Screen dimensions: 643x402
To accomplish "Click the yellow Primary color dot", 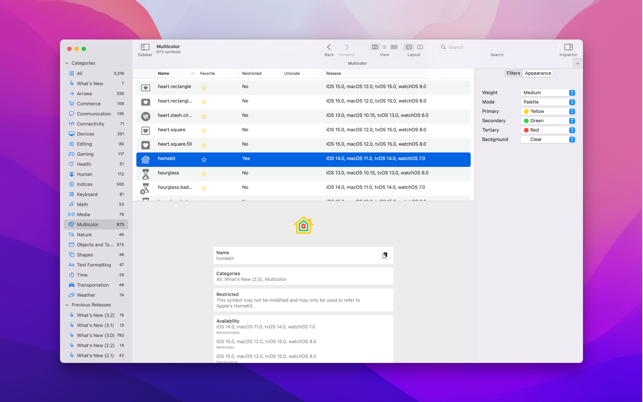I will tap(526, 112).
